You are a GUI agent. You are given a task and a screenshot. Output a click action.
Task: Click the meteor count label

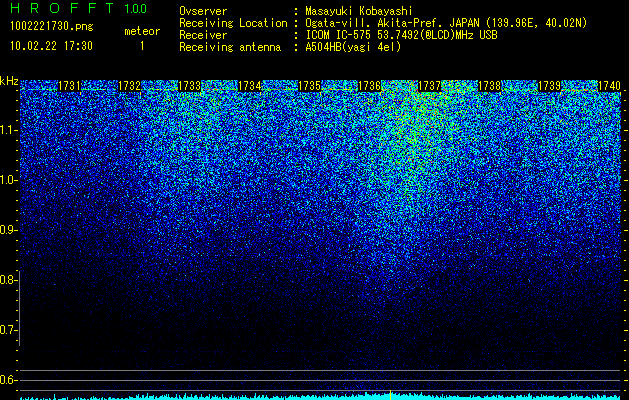click(x=142, y=31)
